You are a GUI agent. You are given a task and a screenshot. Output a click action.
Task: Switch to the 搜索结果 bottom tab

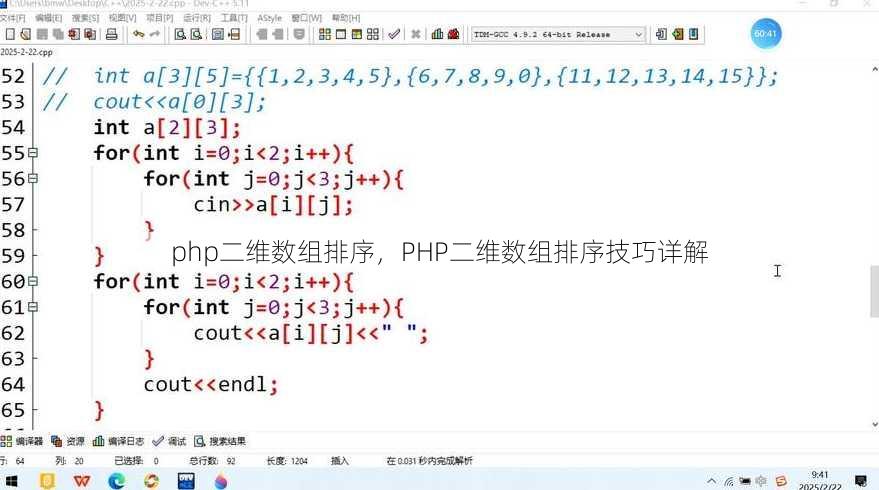pos(220,441)
